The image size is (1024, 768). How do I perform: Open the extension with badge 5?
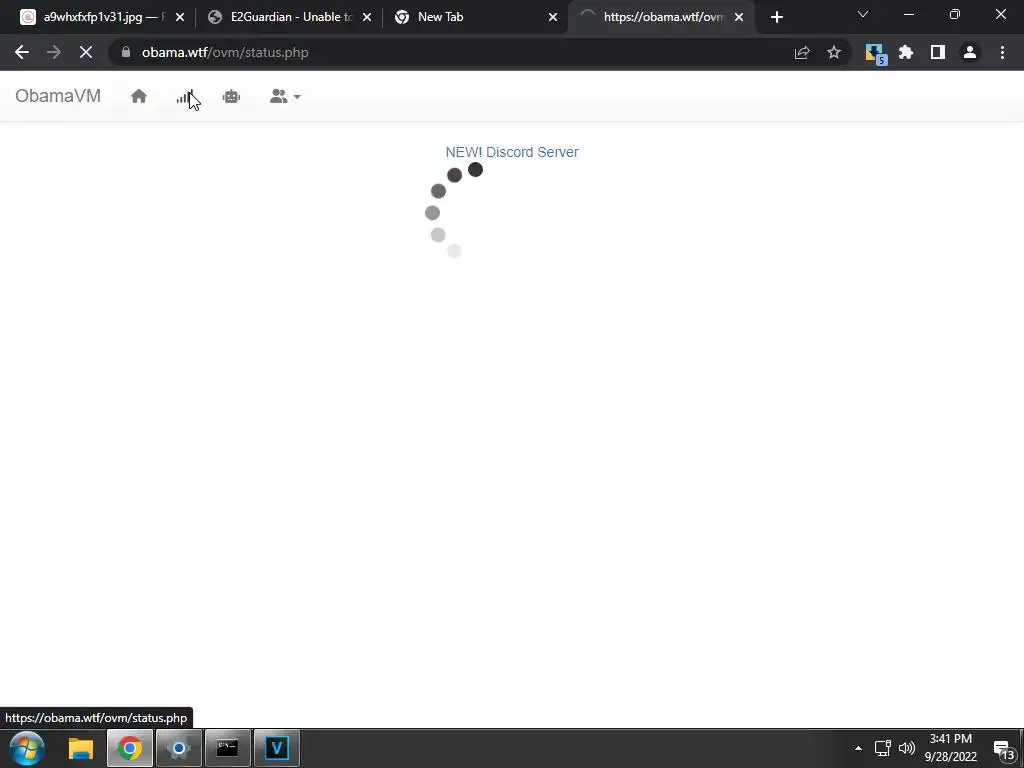click(875, 54)
